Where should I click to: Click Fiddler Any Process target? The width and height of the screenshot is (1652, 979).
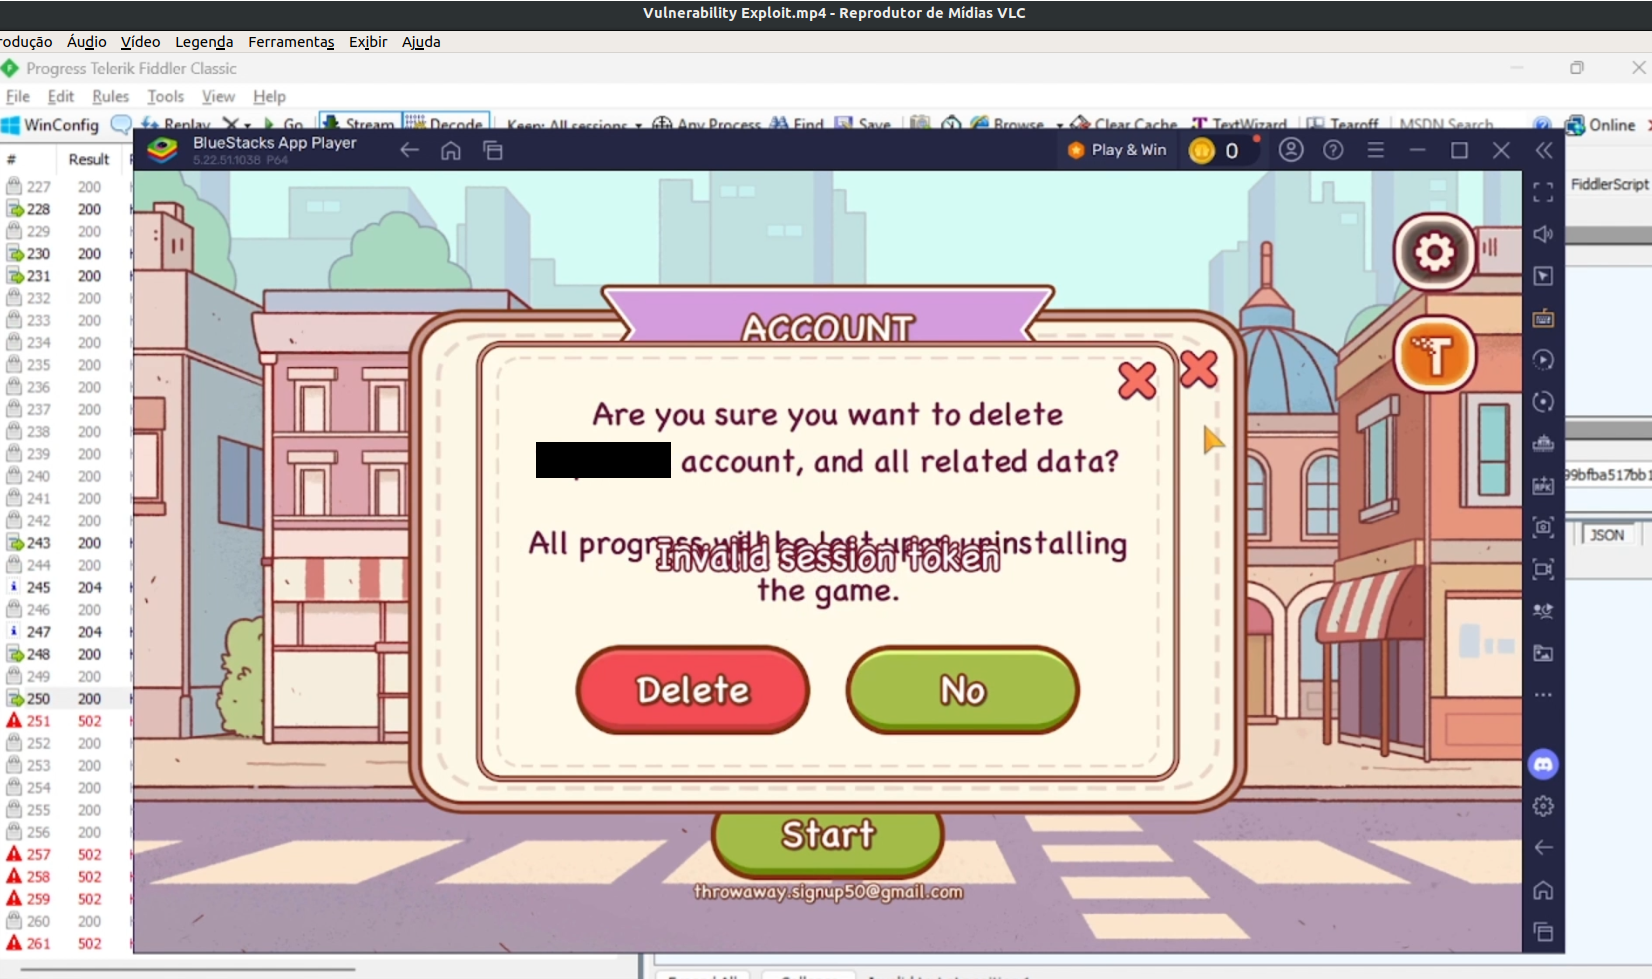(707, 124)
